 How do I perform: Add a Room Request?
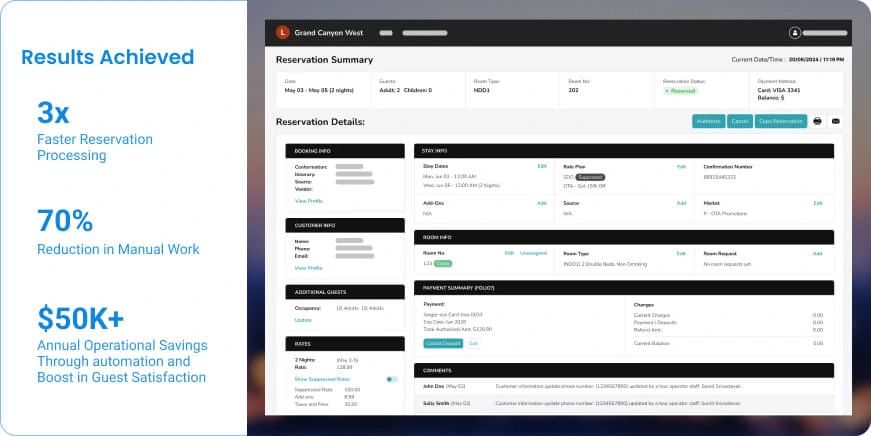[818, 253]
